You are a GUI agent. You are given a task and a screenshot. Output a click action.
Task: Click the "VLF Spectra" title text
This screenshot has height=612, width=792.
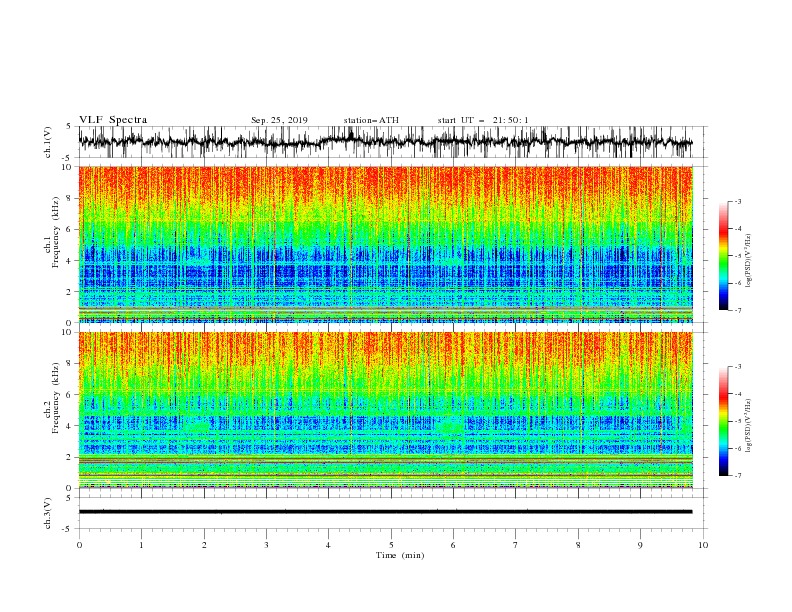(x=113, y=120)
